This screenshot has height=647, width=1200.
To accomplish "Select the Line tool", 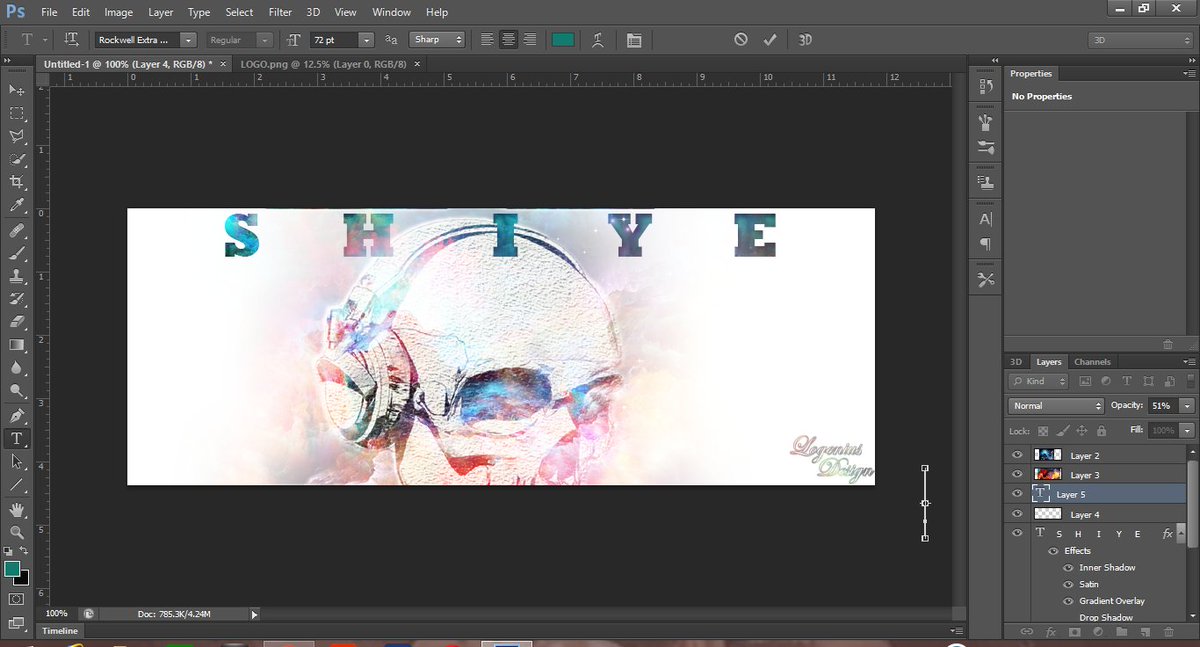I will pyautogui.click(x=17, y=485).
